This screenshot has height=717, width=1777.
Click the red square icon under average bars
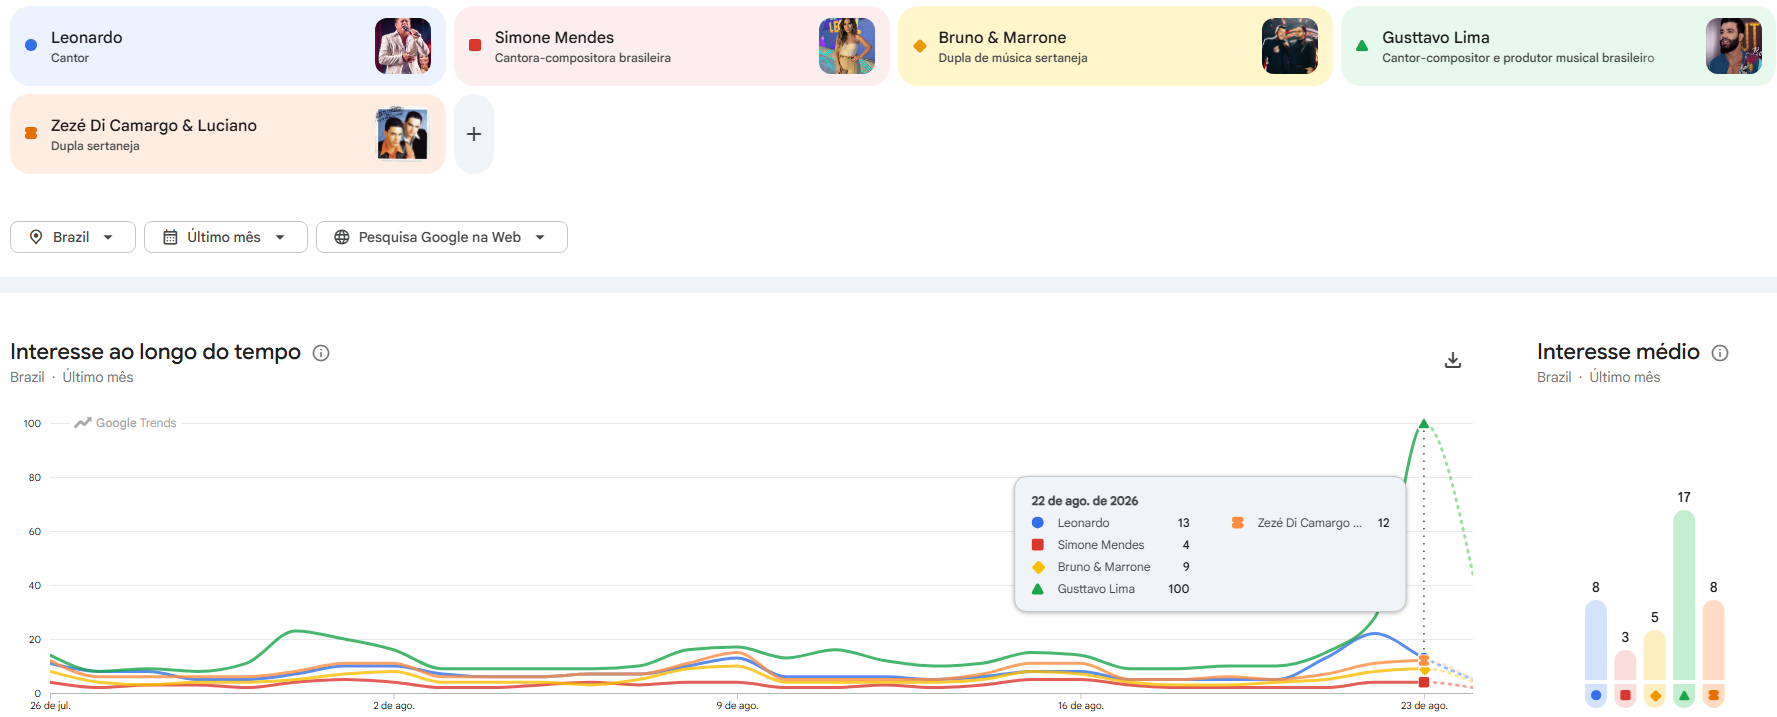coord(1625,695)
